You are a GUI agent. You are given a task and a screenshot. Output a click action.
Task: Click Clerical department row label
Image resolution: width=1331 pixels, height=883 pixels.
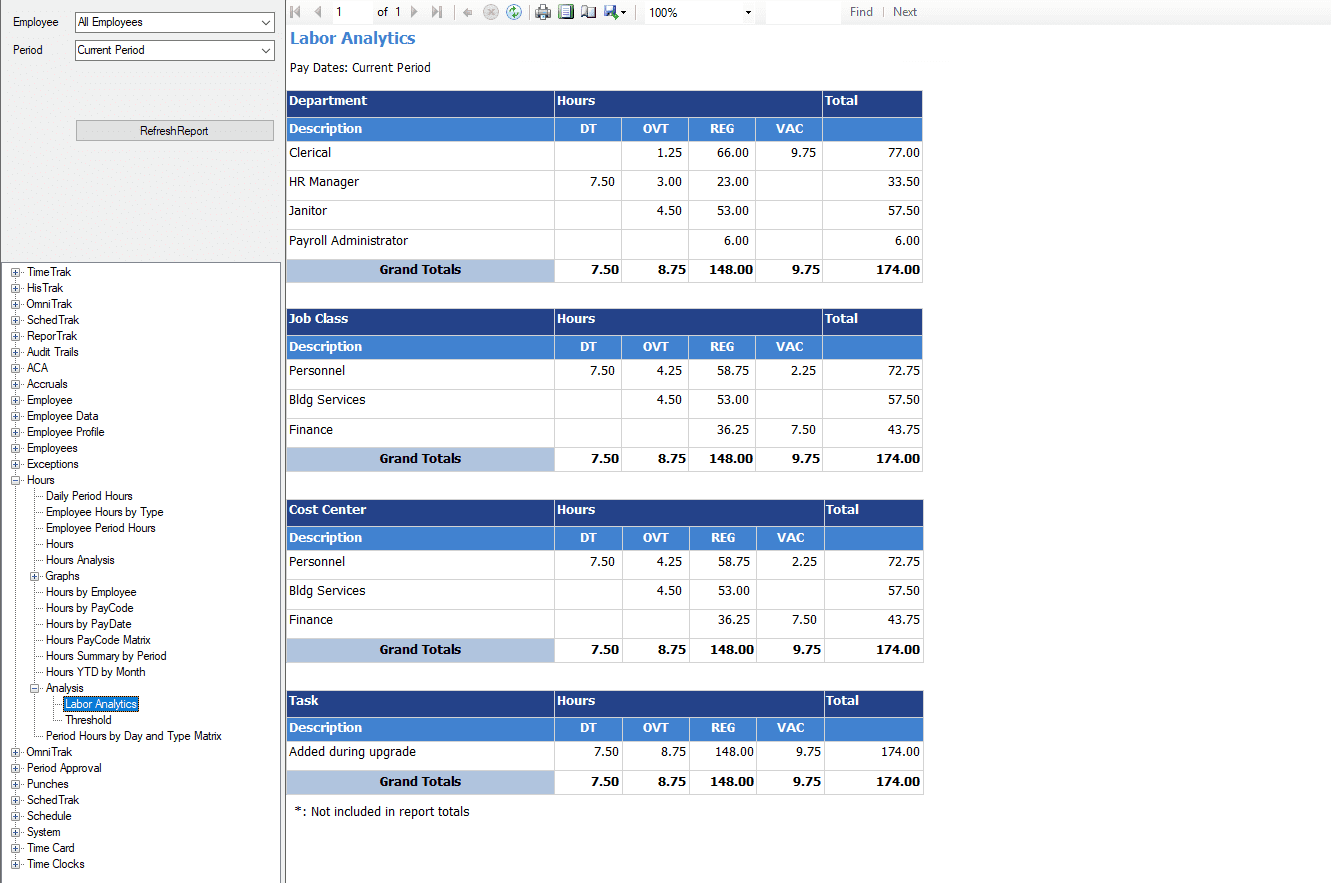pos(310,153)
